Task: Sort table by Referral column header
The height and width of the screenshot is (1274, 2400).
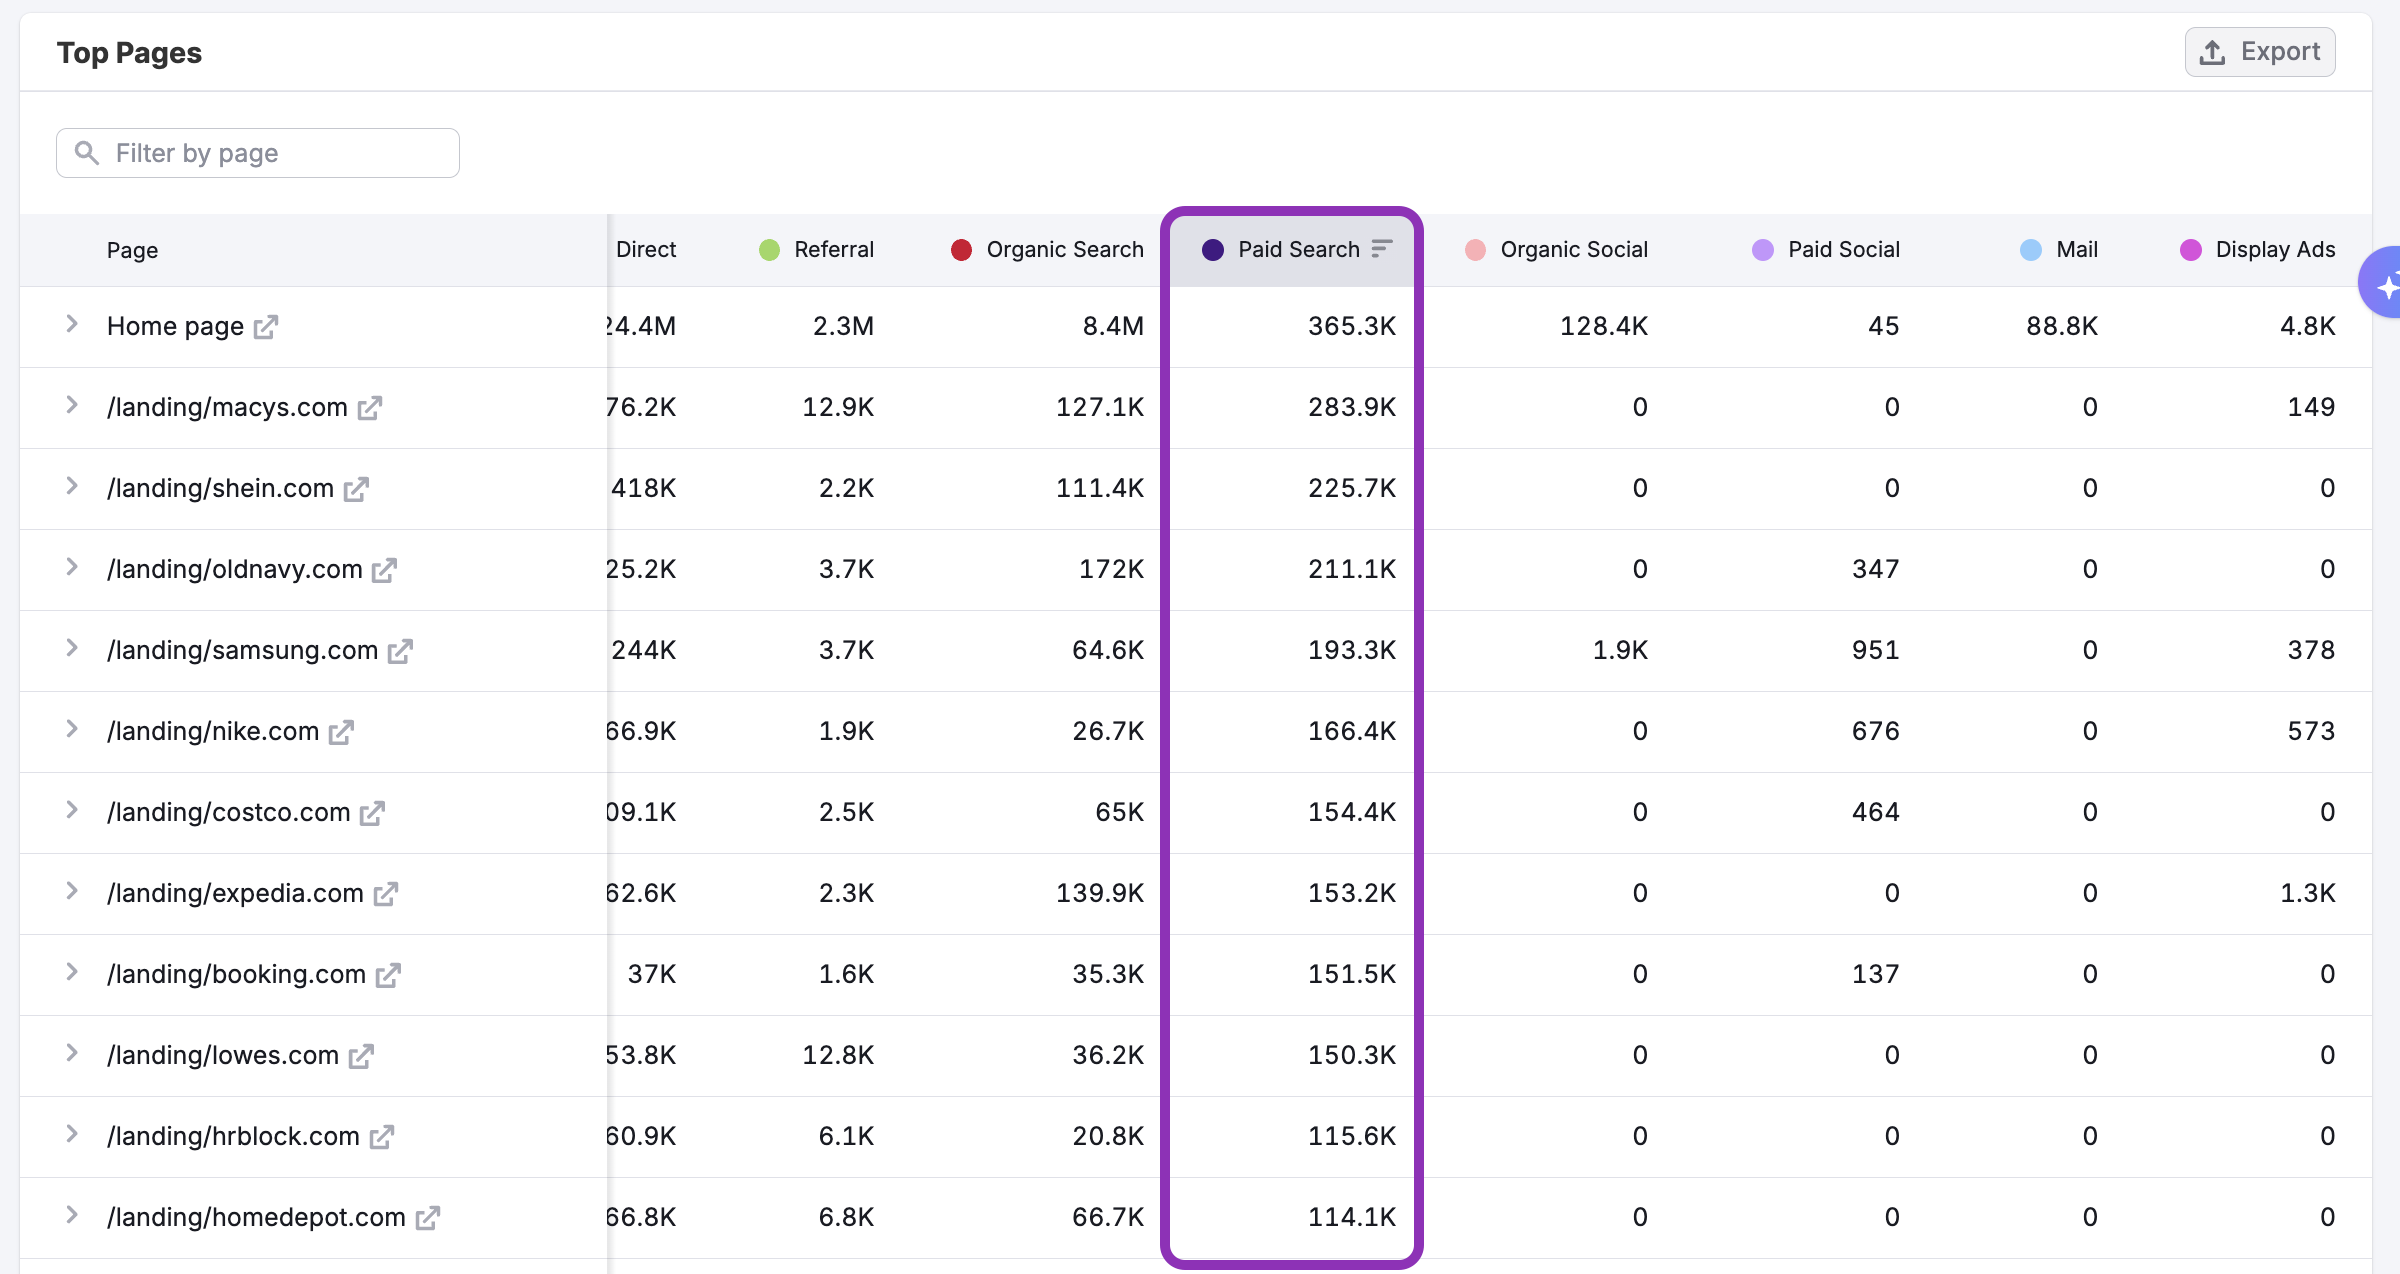Action: coord(833,250)
